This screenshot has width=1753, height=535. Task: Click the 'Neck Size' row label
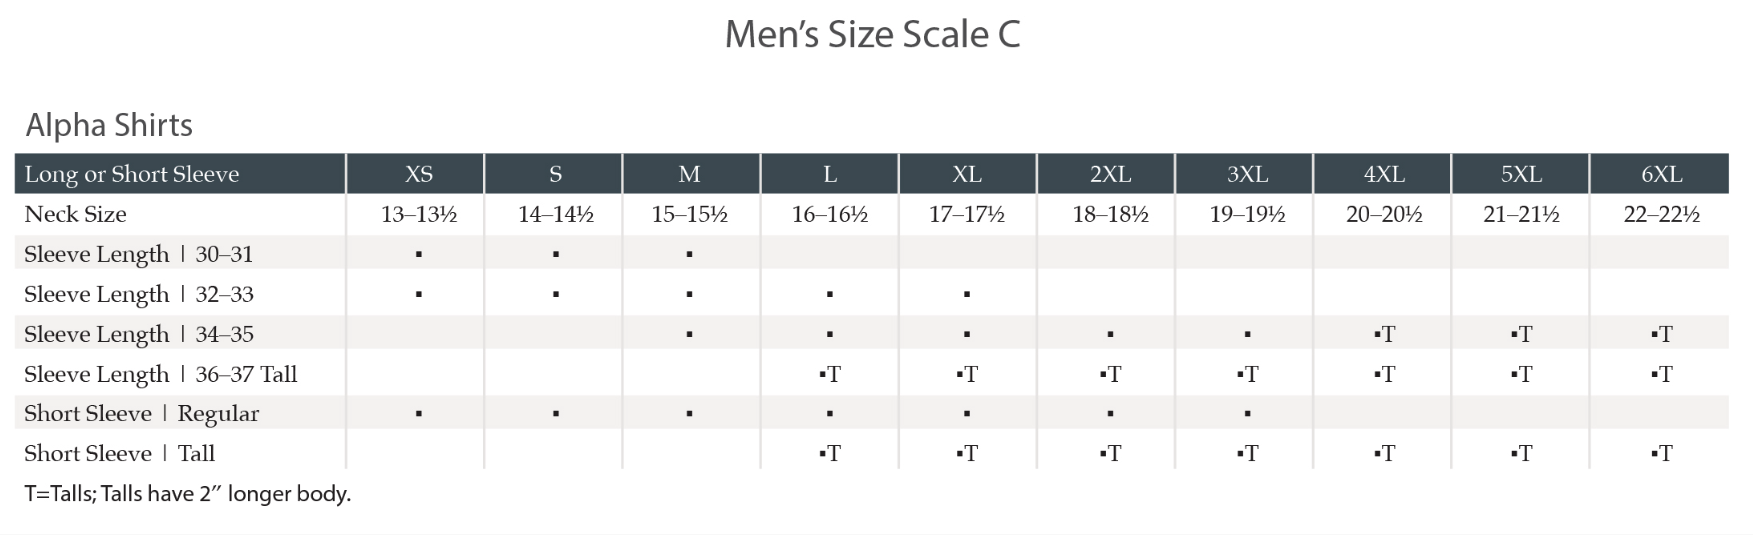[76, 214]
